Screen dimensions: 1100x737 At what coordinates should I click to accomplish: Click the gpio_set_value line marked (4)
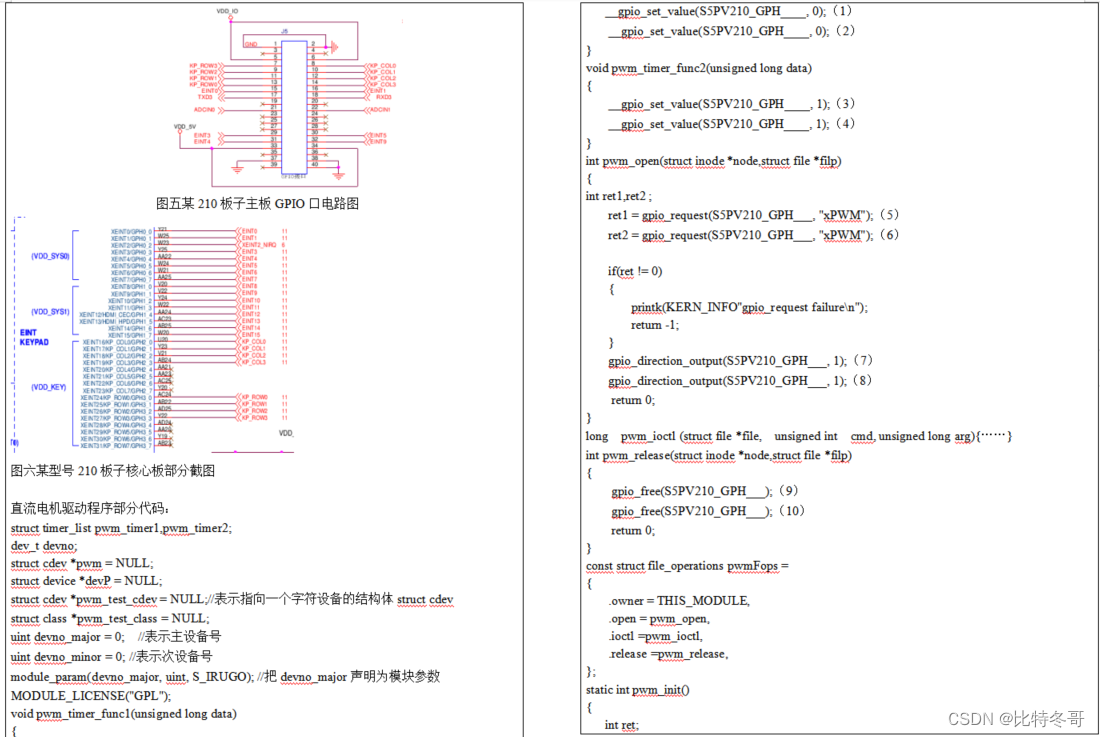coord(730,124)
